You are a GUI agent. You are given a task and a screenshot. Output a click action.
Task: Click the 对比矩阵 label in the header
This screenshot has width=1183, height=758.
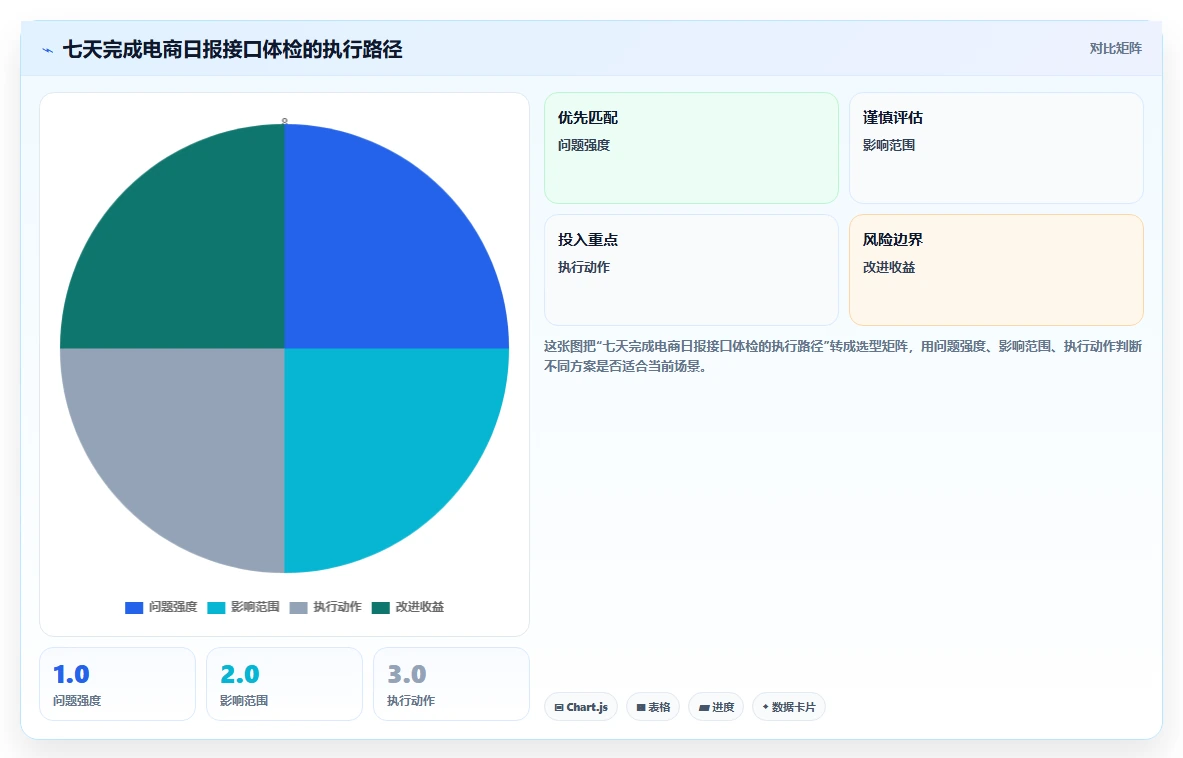(x=1115, y=48)
